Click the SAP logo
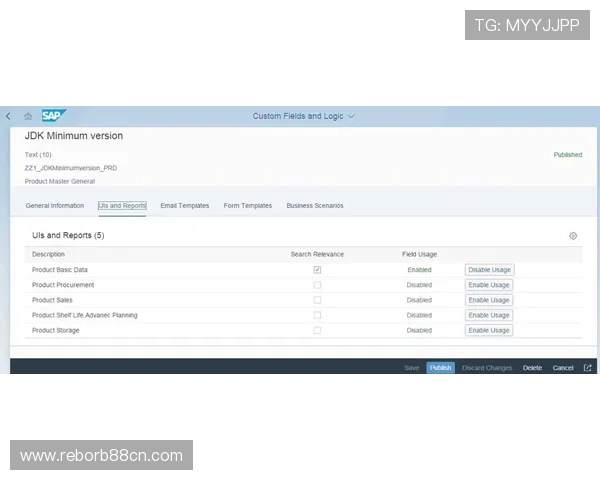This screenshot has height=480, width=600. [52, 116]
